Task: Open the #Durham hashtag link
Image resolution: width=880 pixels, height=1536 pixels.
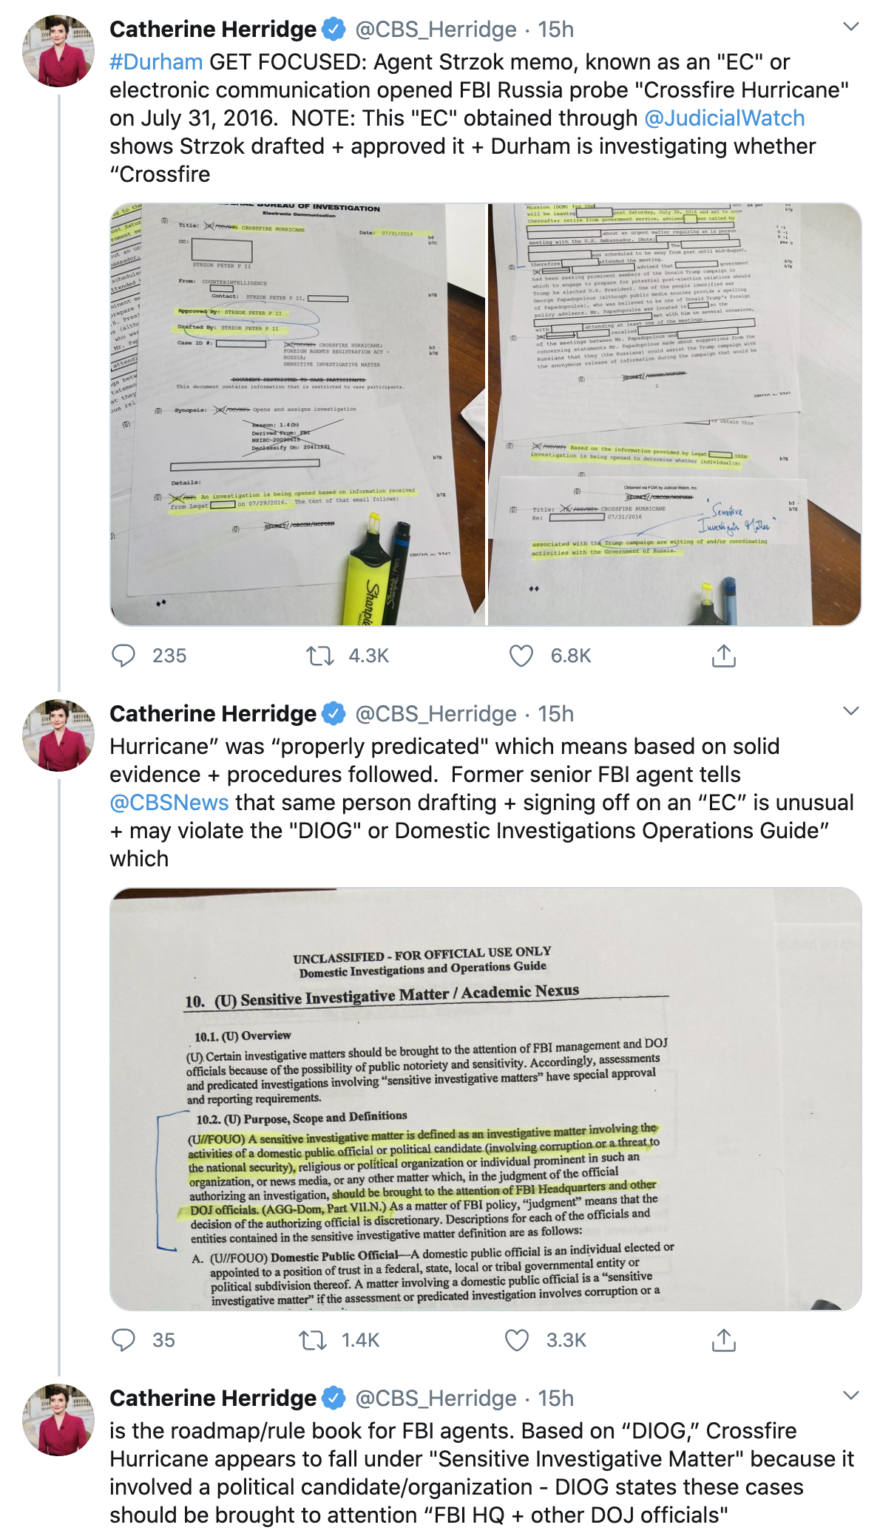Action: [156, 61]
